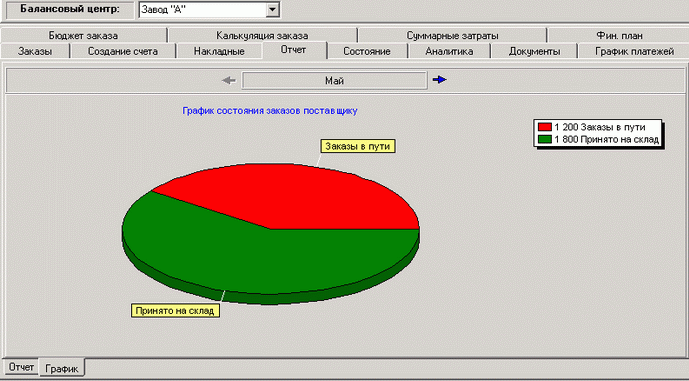Viewport: 689px width, 381px height.
Task: Open the Балансовый центр dropdown arrow
Action: coord(272,9)
